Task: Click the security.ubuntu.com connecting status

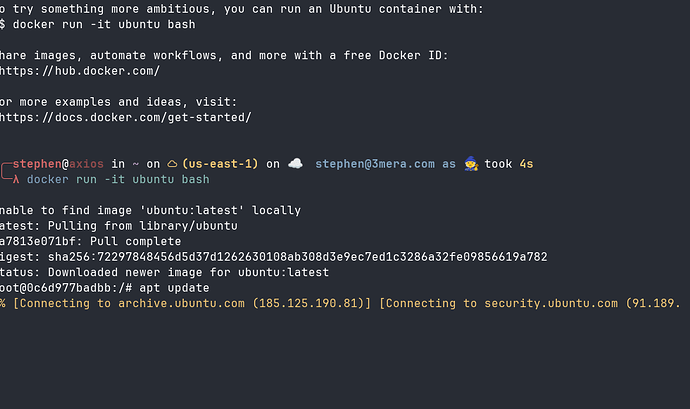Action: point(530,303)
